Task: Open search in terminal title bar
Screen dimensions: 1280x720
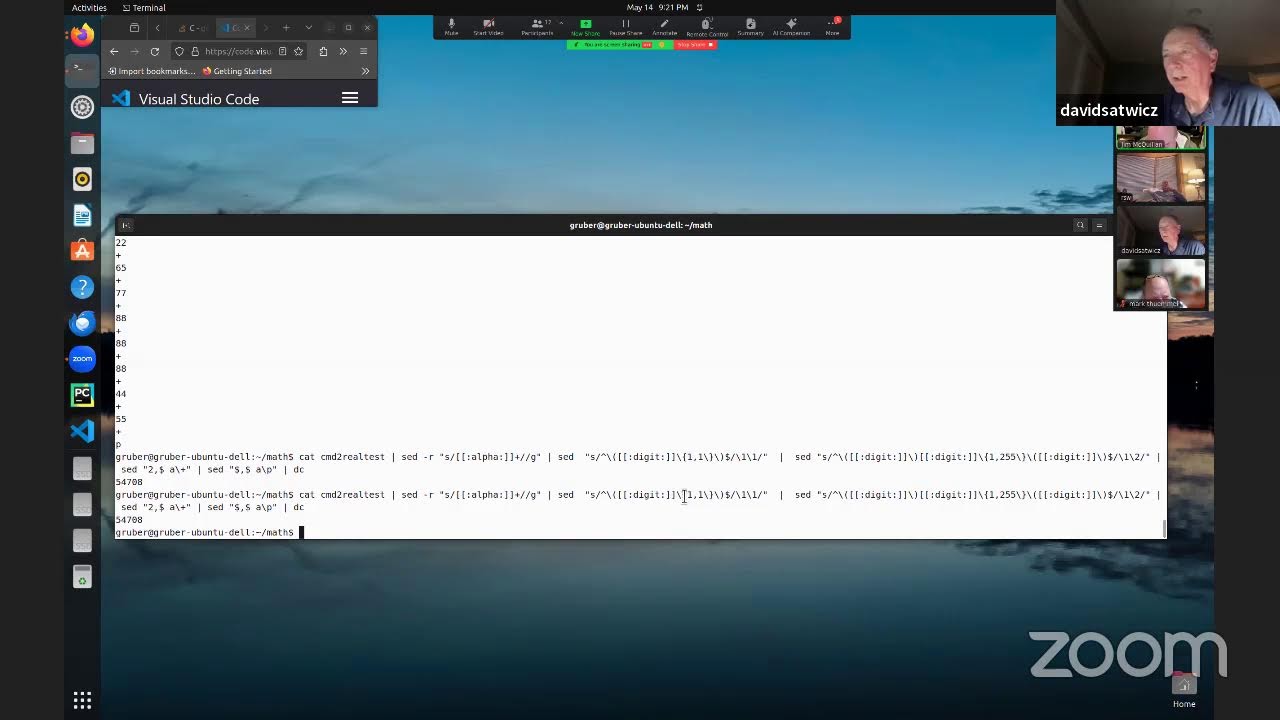Action: (x=1080, y=225)
